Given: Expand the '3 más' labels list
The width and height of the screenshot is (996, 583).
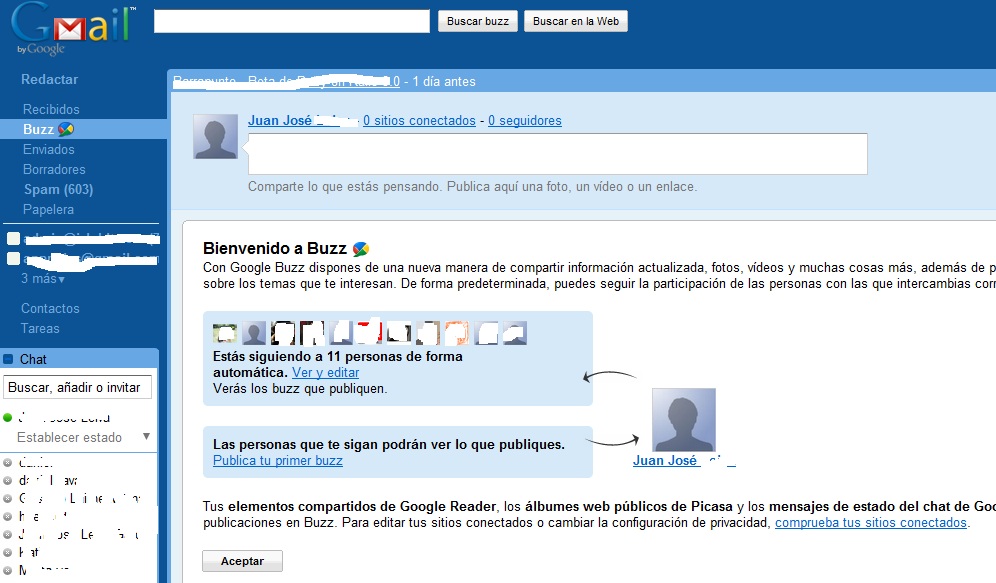Looking at the screenshot, I should click(x=43, y=279).
